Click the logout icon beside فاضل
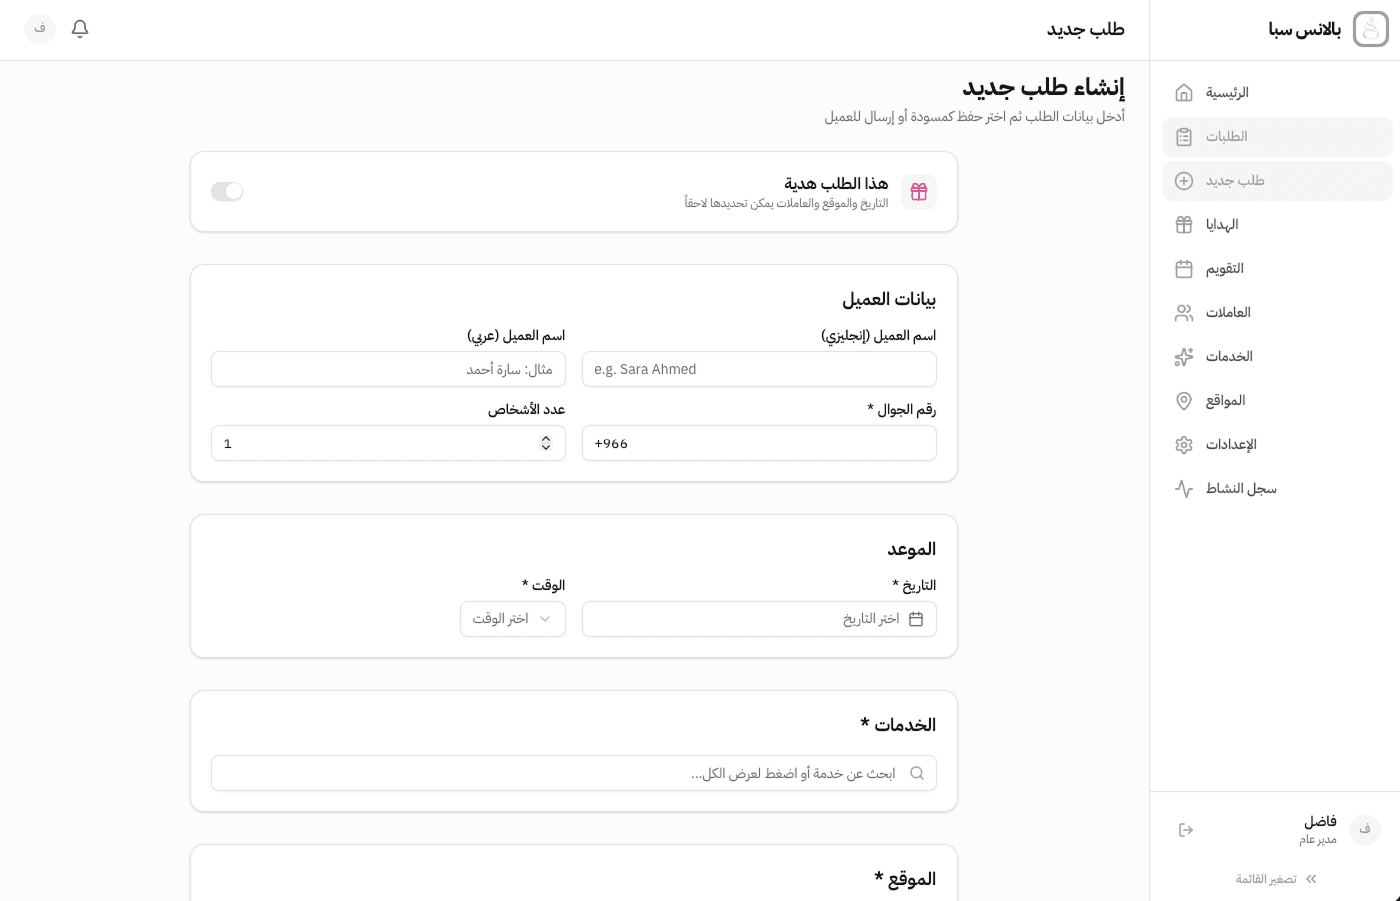 pos(1186,830)
